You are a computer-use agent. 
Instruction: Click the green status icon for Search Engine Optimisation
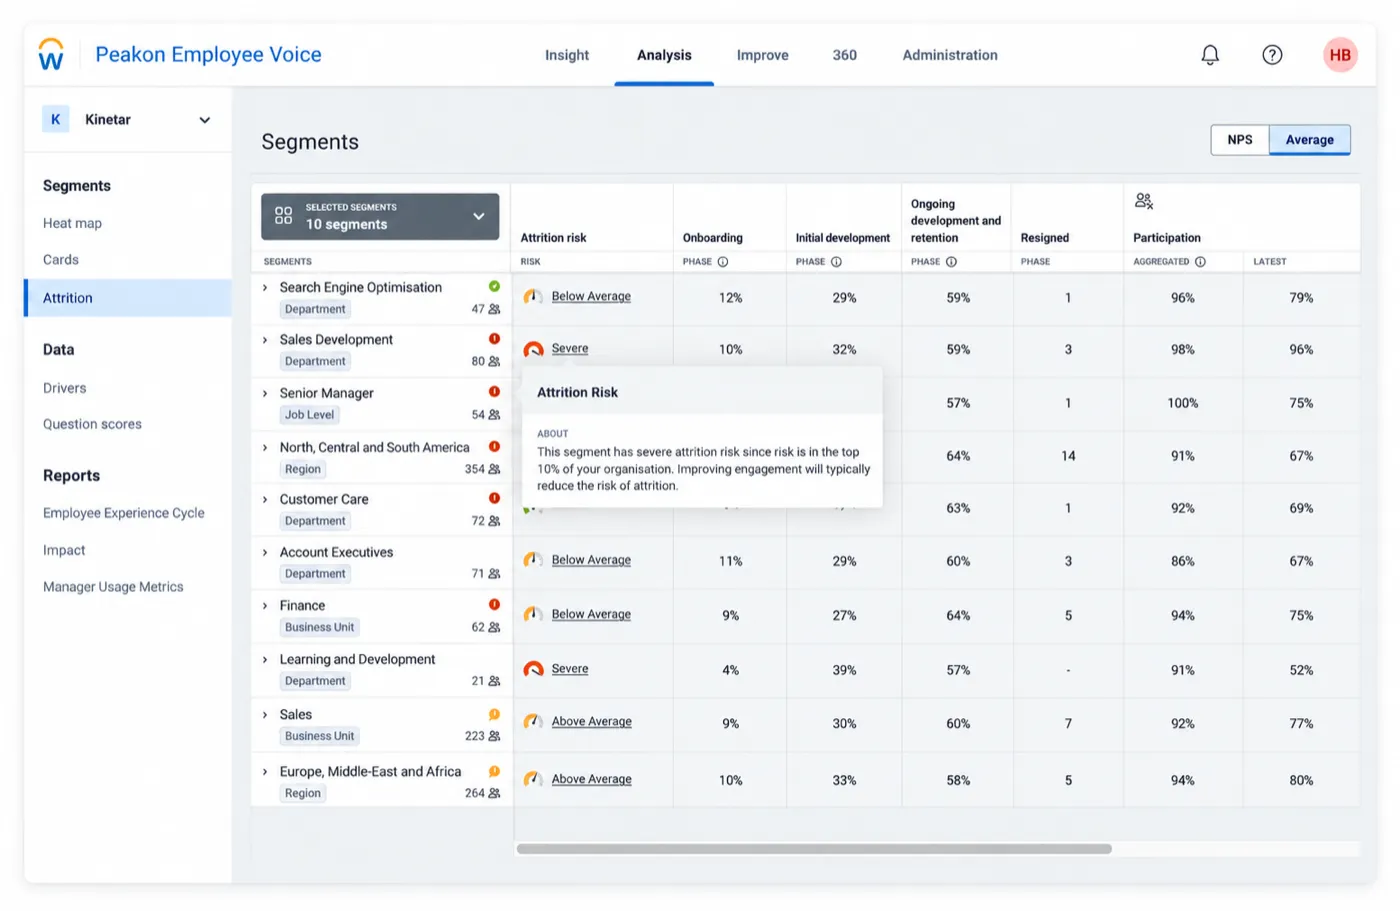tap(494, 286)
